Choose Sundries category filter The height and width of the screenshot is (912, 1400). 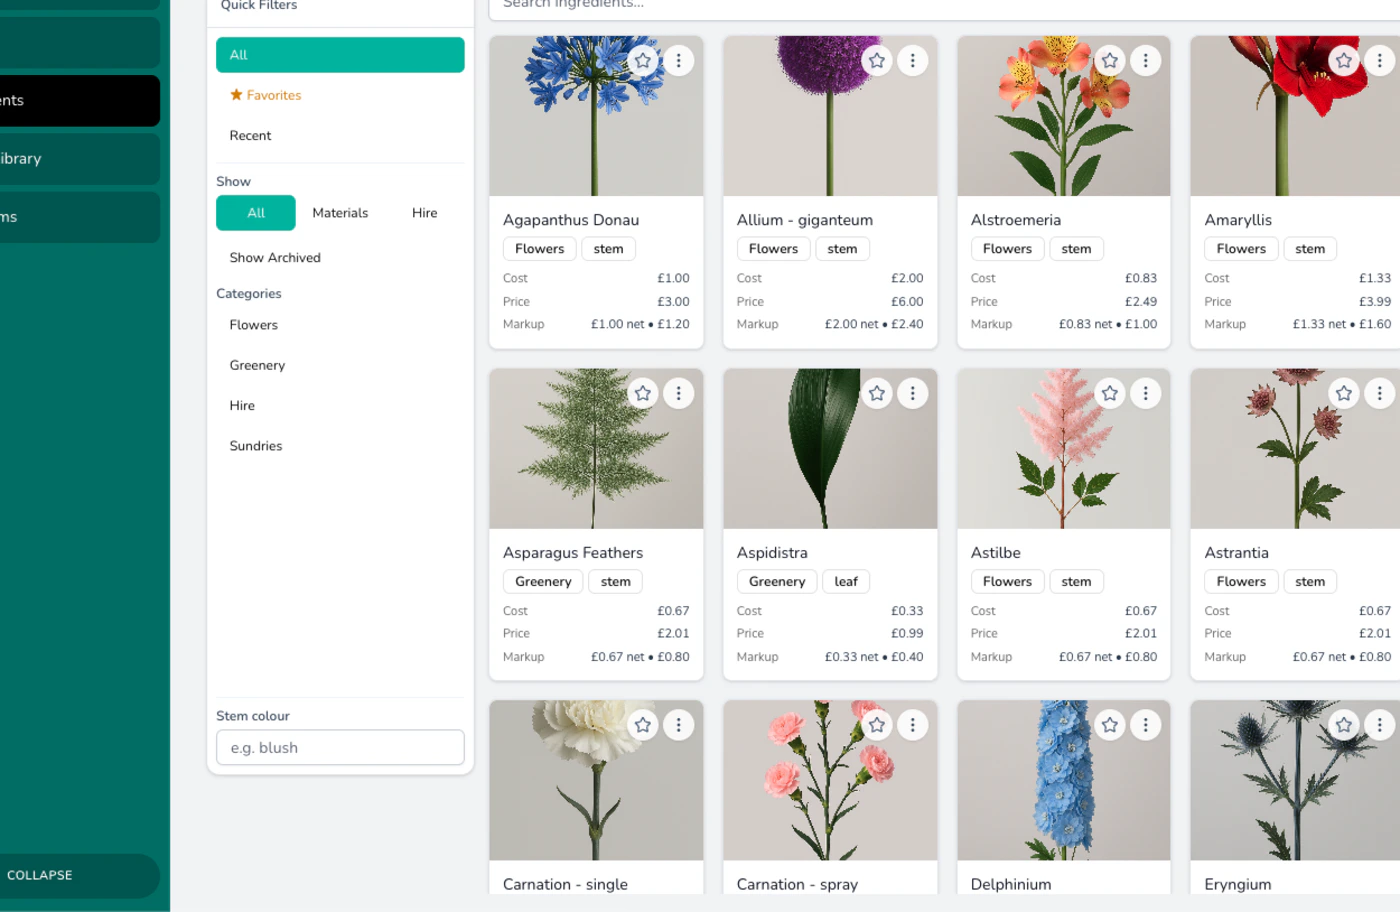pos(340,446)
